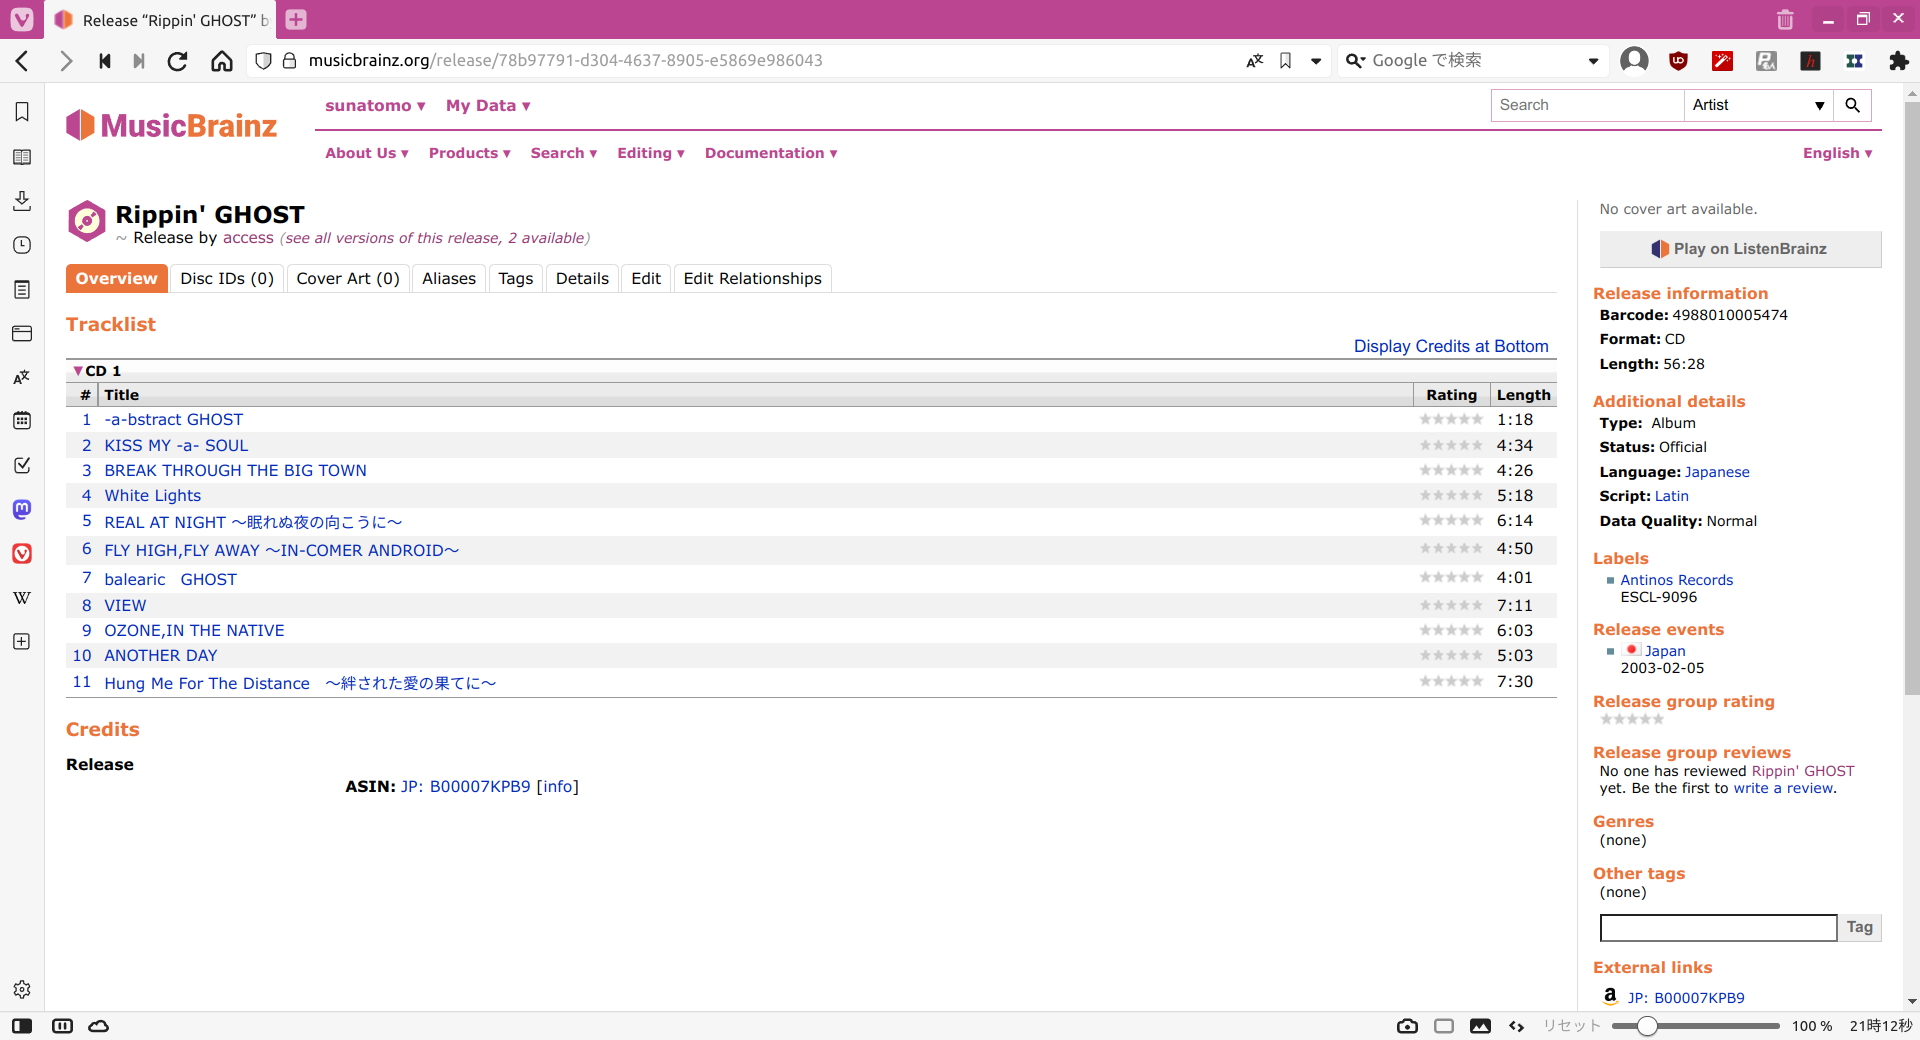Click the MusicBrainz search magnifier button
Screen dimensions: 1920x1040
point(1852,105)
